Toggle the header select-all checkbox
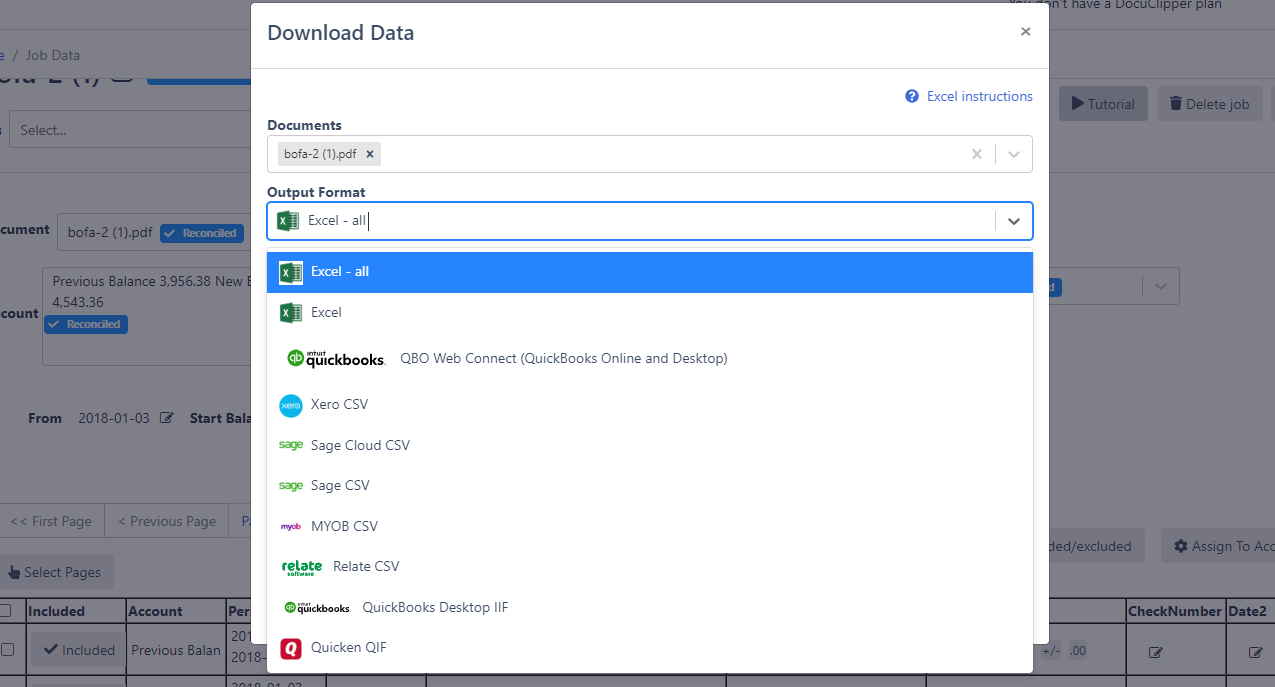Image resolution: width=1275 pixels, height=687 pixels. point(6,610)
